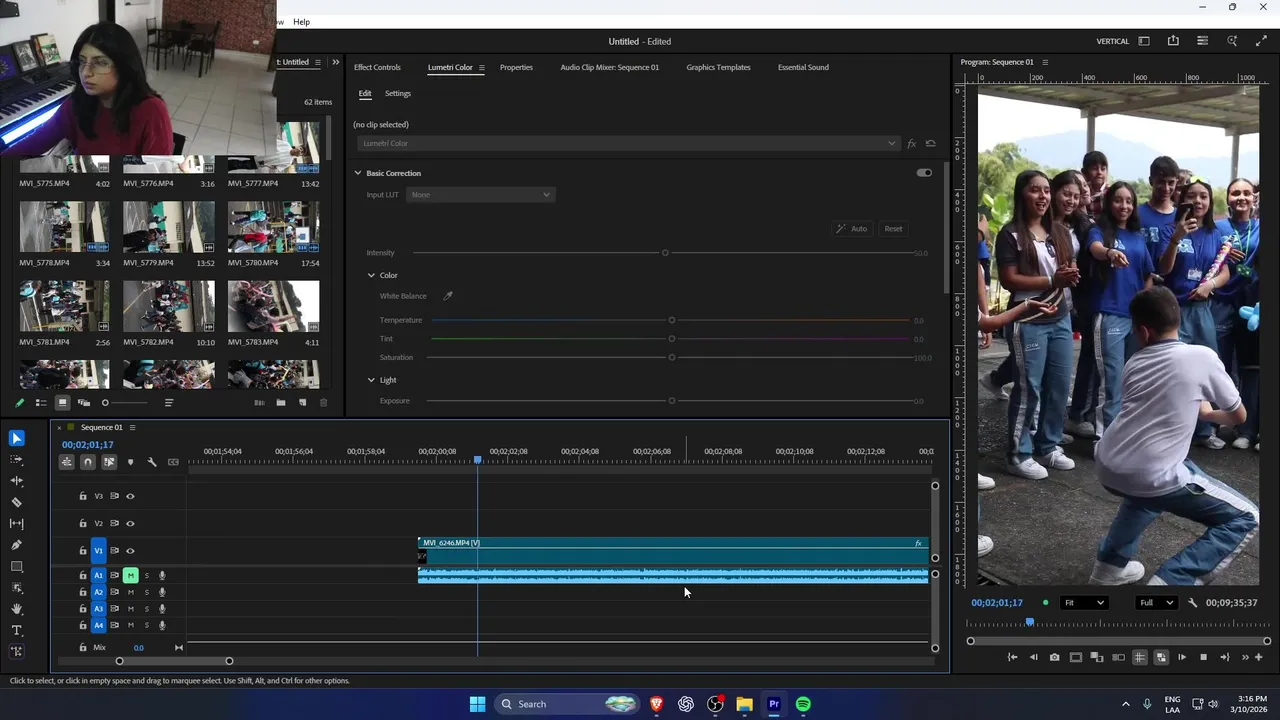Click the Export Frame camera icon
1280x720 pixels.
pyautogui.click(x=1054, y=657)
